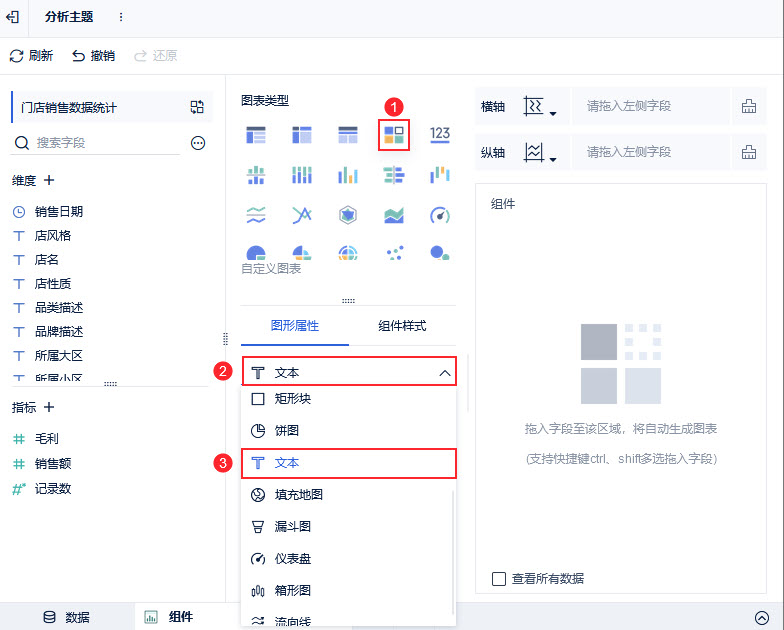
Task: Choose 饼图 from the shape list
Action: (348, 430)
